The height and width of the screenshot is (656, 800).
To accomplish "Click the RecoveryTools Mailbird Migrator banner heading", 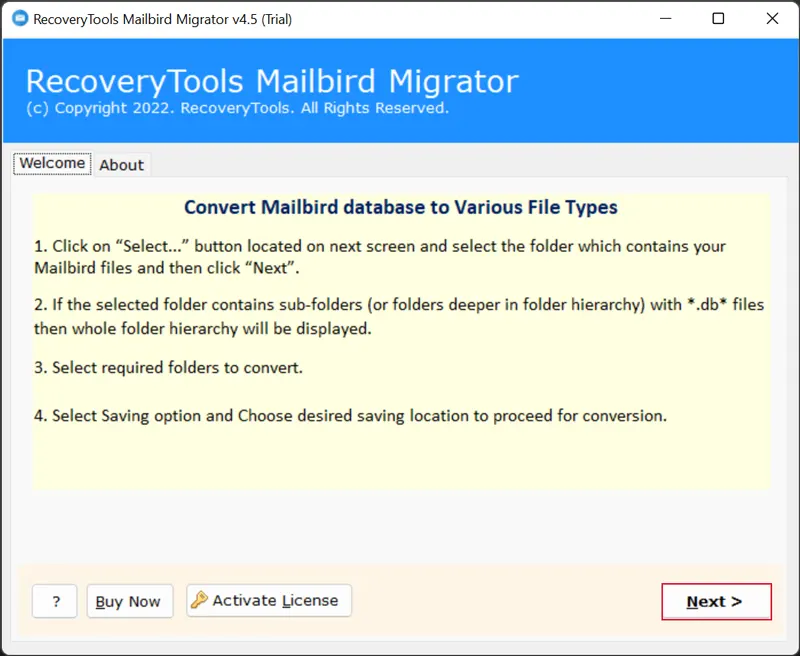I will [x=272, y=81].
